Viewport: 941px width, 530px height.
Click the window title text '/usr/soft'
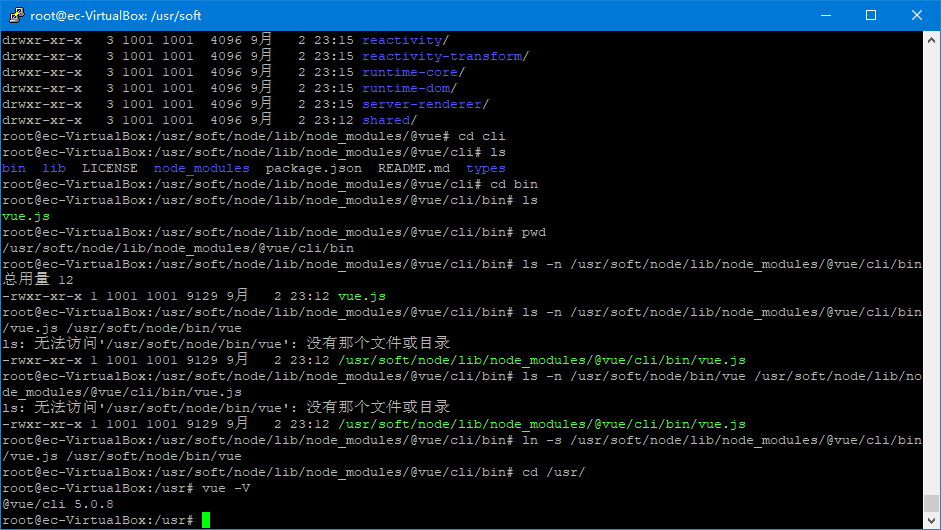click(x=176, y=16)
